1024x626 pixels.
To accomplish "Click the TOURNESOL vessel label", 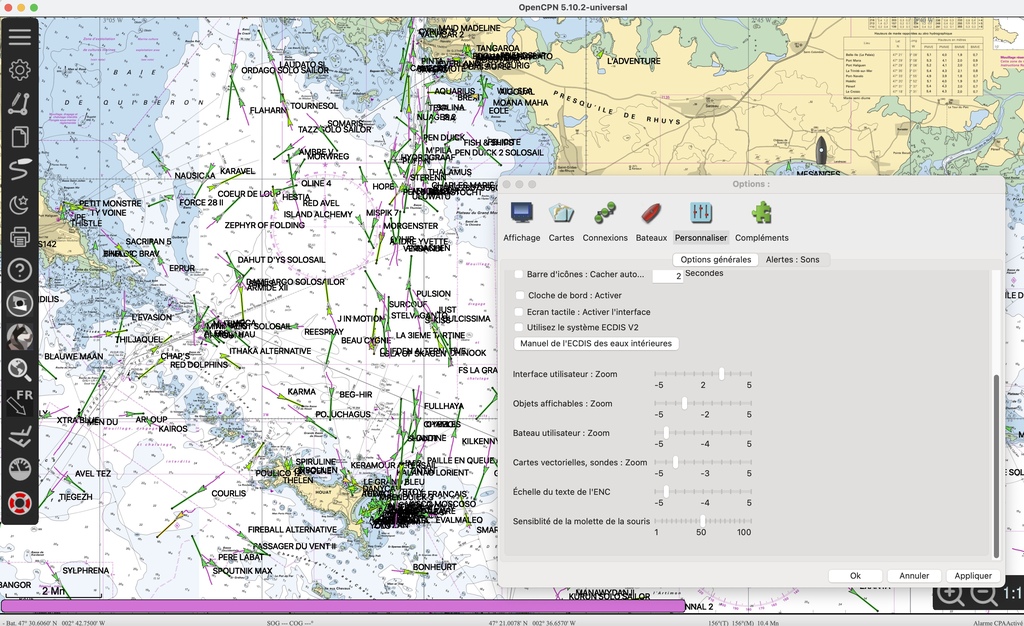I will [314, 106].
